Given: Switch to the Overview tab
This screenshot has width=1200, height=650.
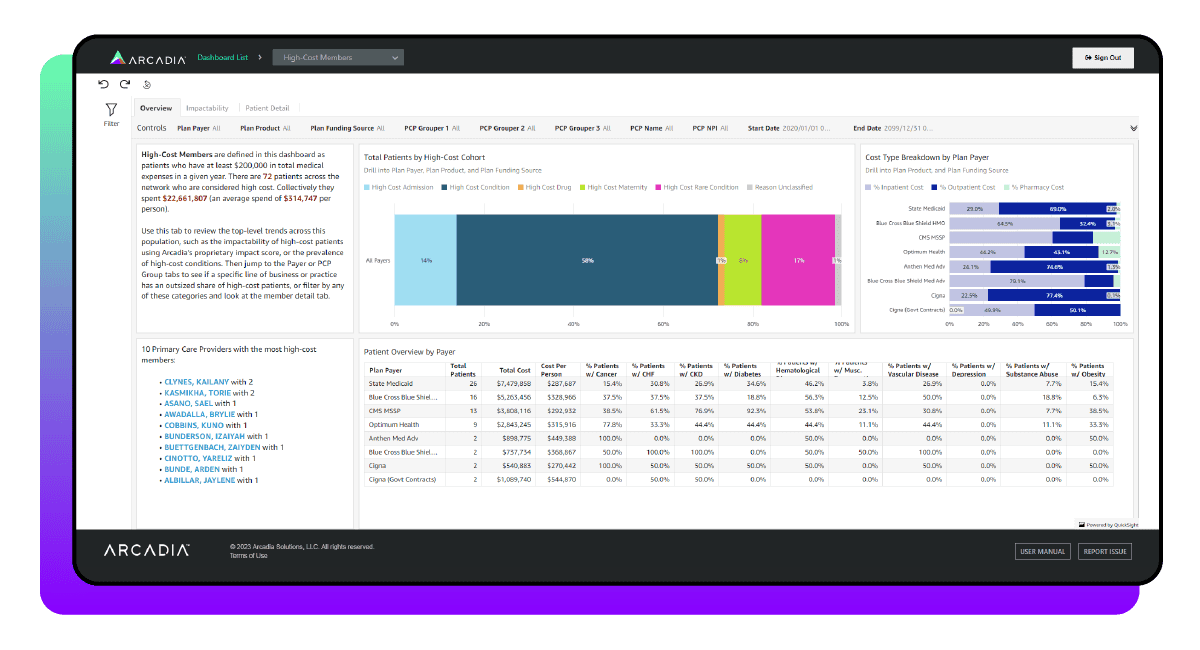Looking at the screenshot, I should point(156,108).
